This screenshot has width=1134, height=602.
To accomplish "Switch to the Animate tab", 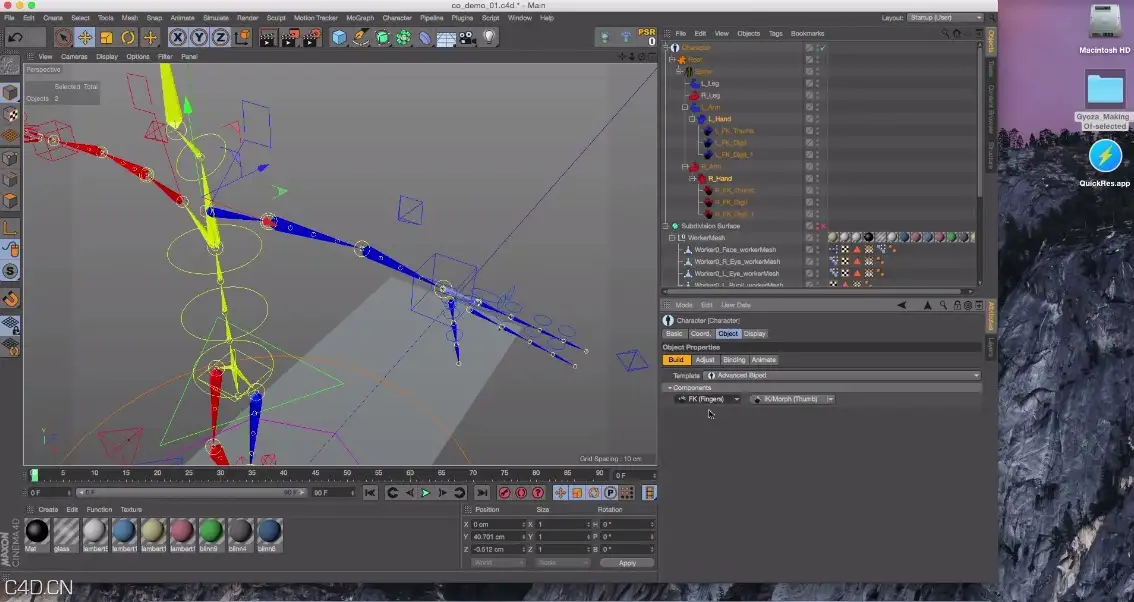I will pyautogui.click(x=764, y=360).
